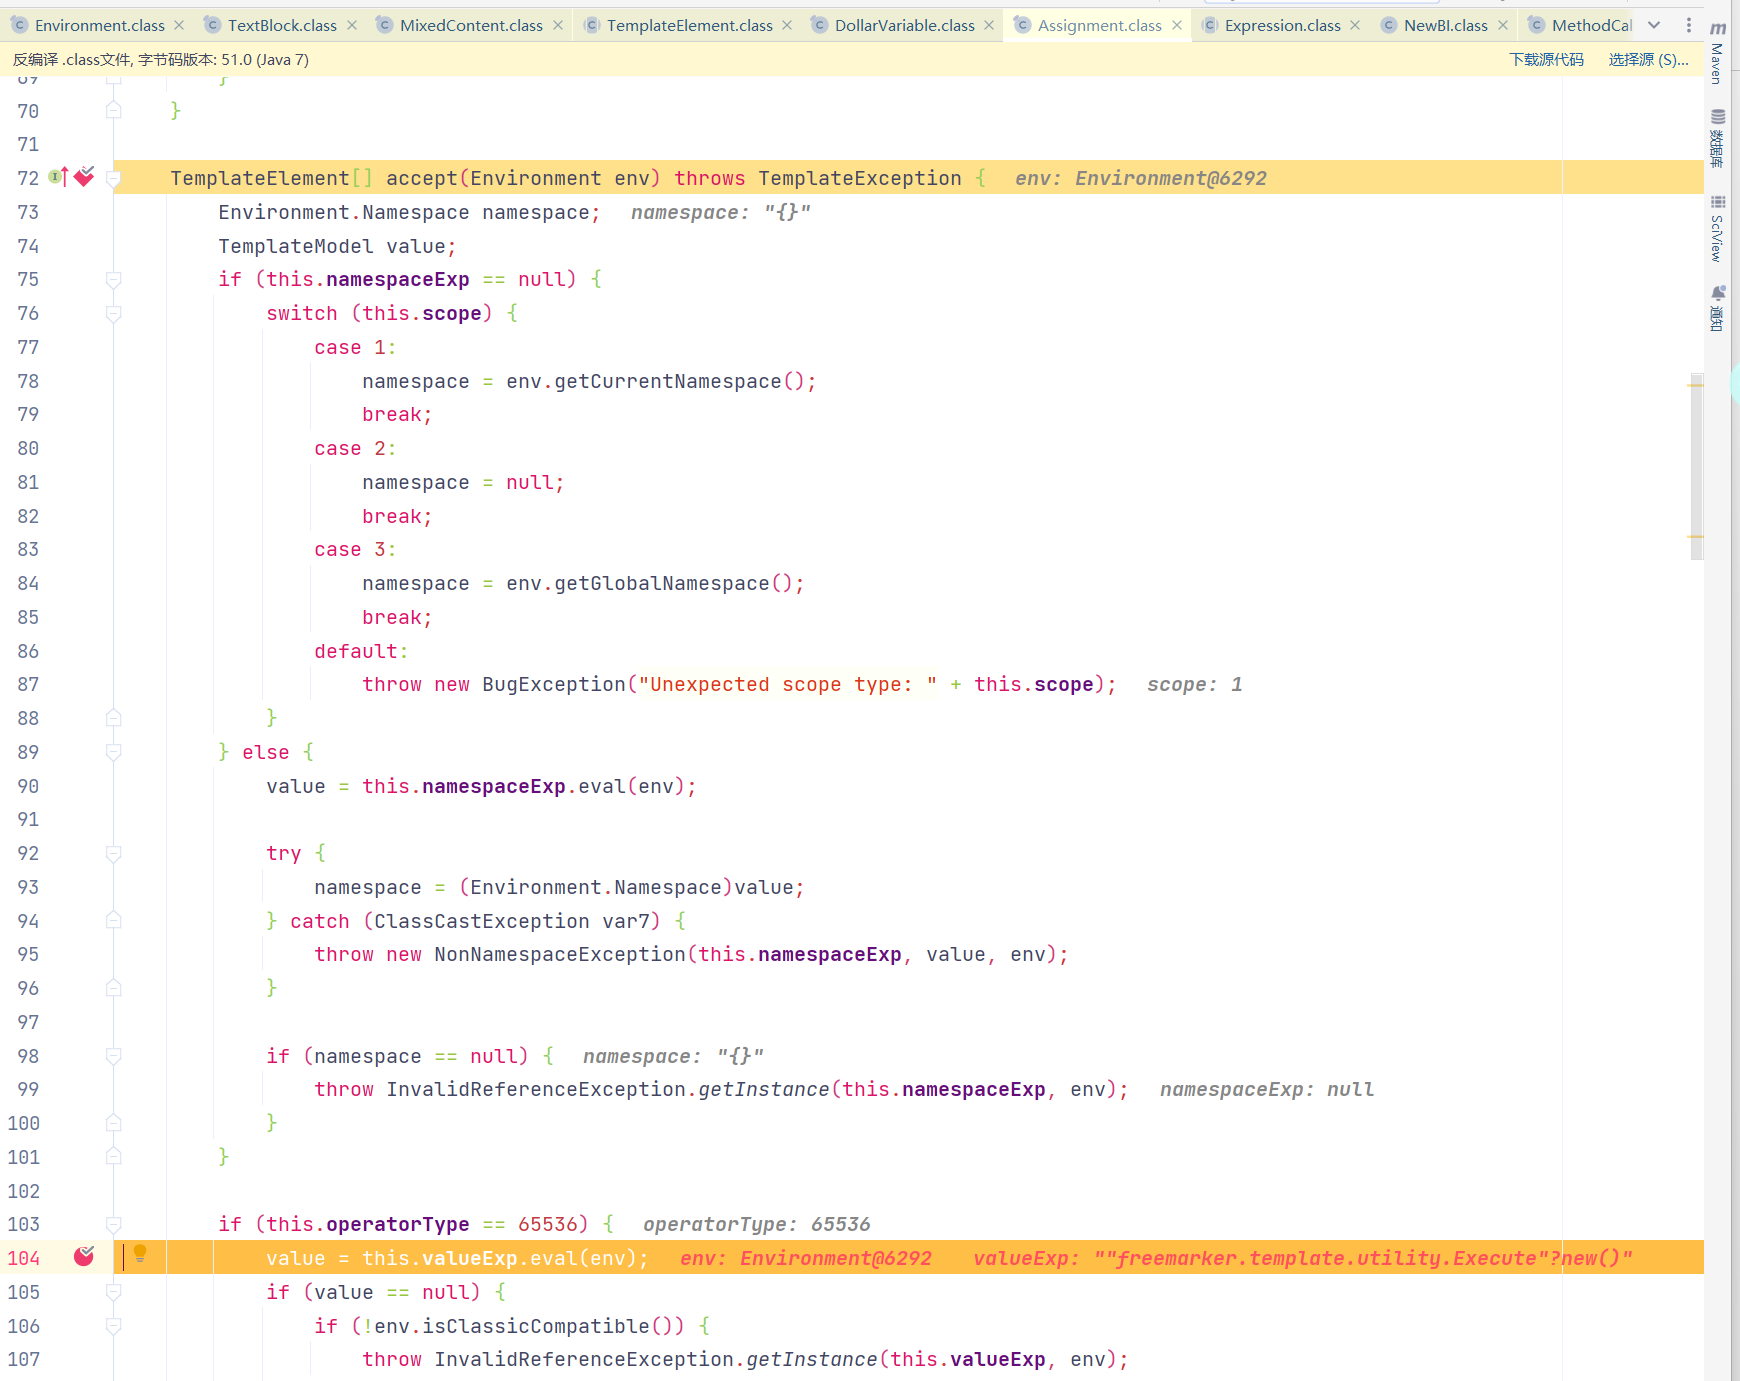Collapse the namespaceExp if block on line 75
This screenshot has width=1740, height=1381.
pyautogui.click(x=114, y=280)
